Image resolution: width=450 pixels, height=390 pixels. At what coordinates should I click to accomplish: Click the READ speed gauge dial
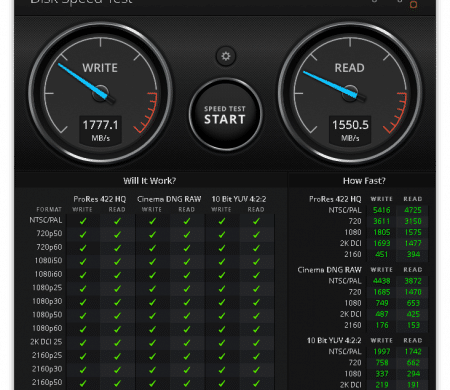350,93
